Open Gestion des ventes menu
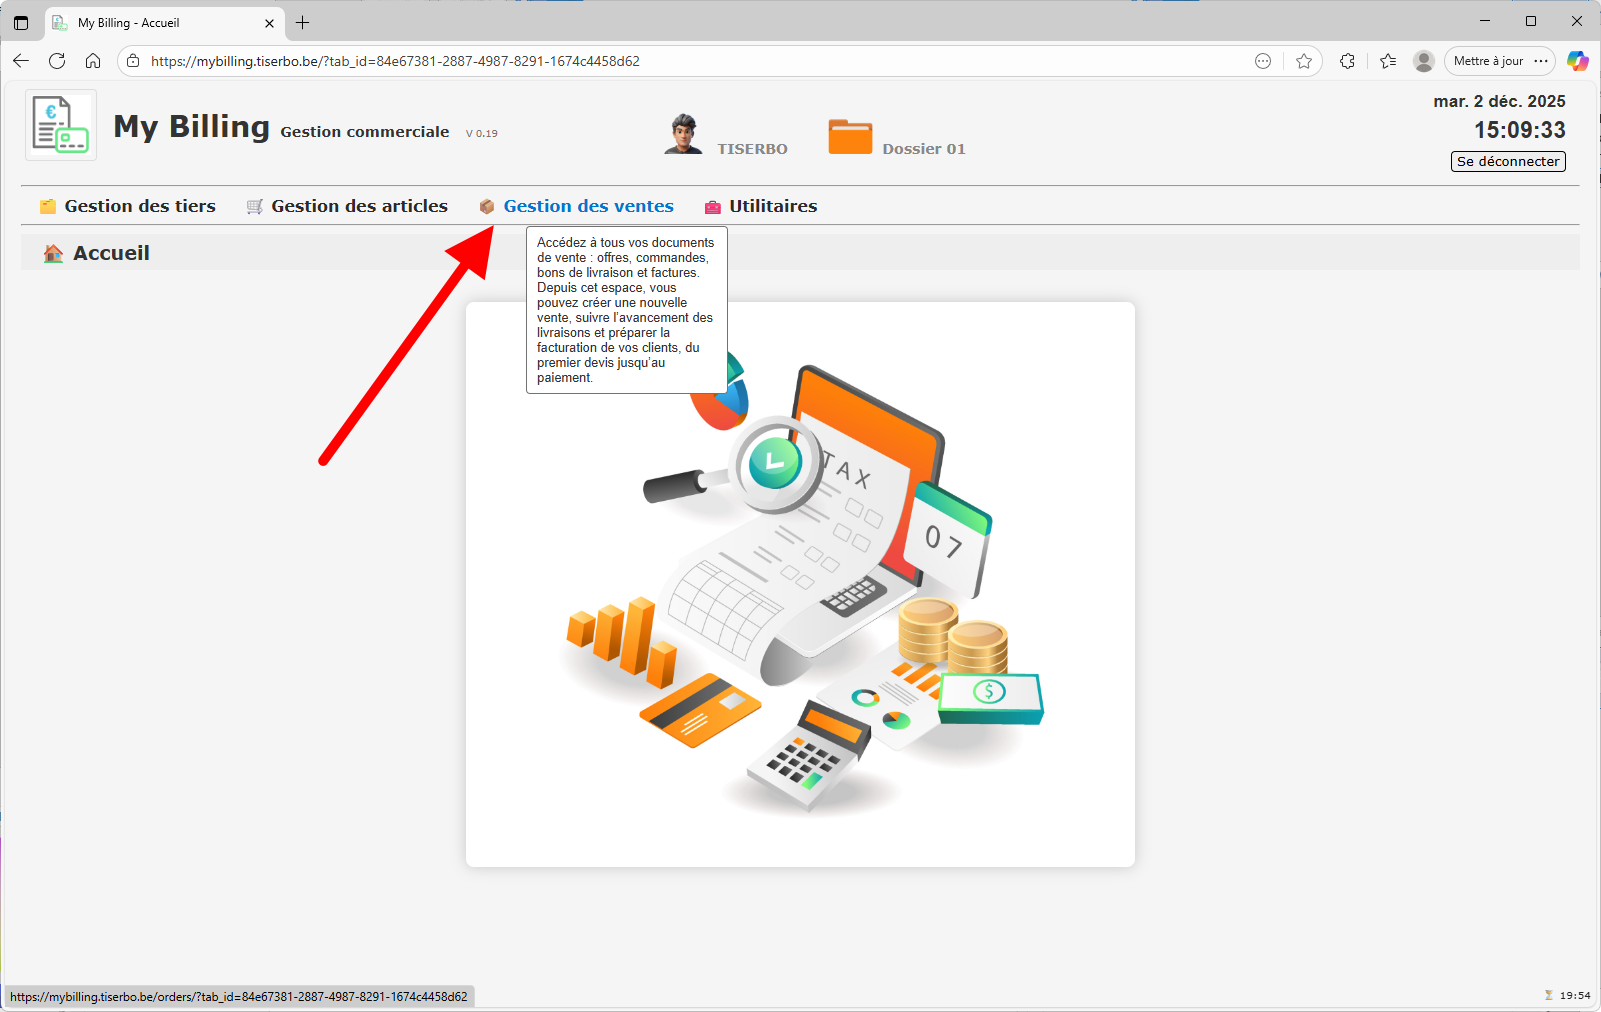 click(x=588, y=206)
